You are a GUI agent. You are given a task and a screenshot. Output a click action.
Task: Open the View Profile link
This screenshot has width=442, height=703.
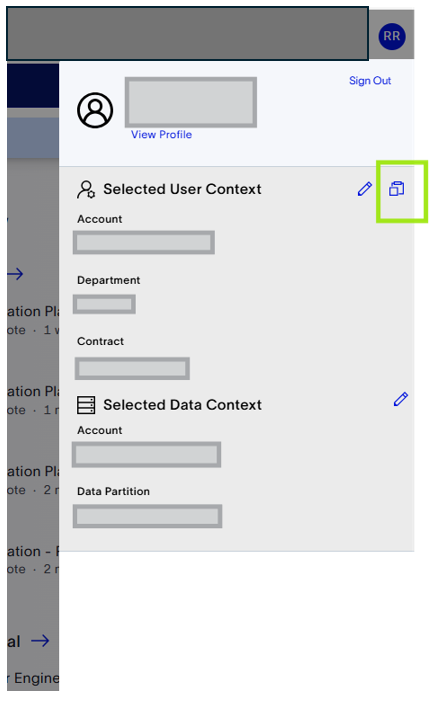point(161,135)
